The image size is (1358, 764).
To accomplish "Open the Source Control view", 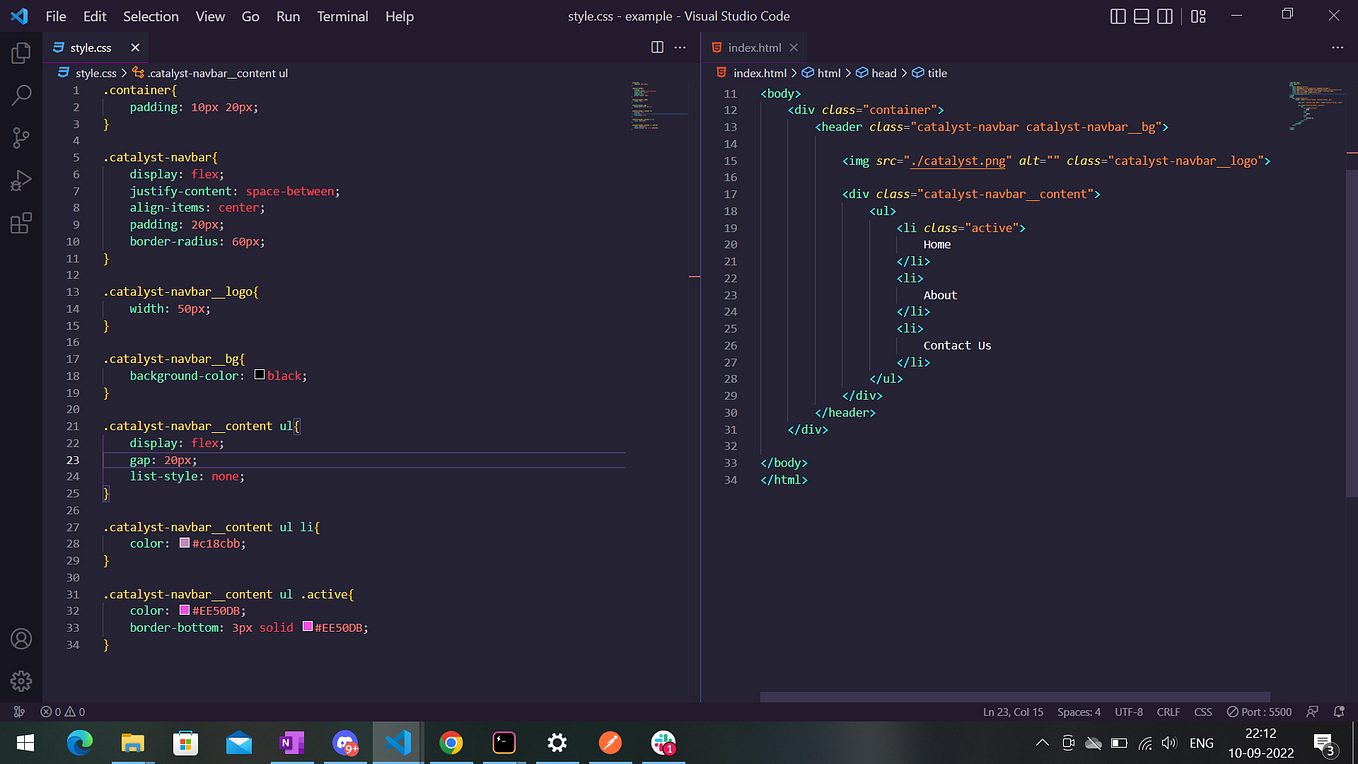I will coord(21,138).
